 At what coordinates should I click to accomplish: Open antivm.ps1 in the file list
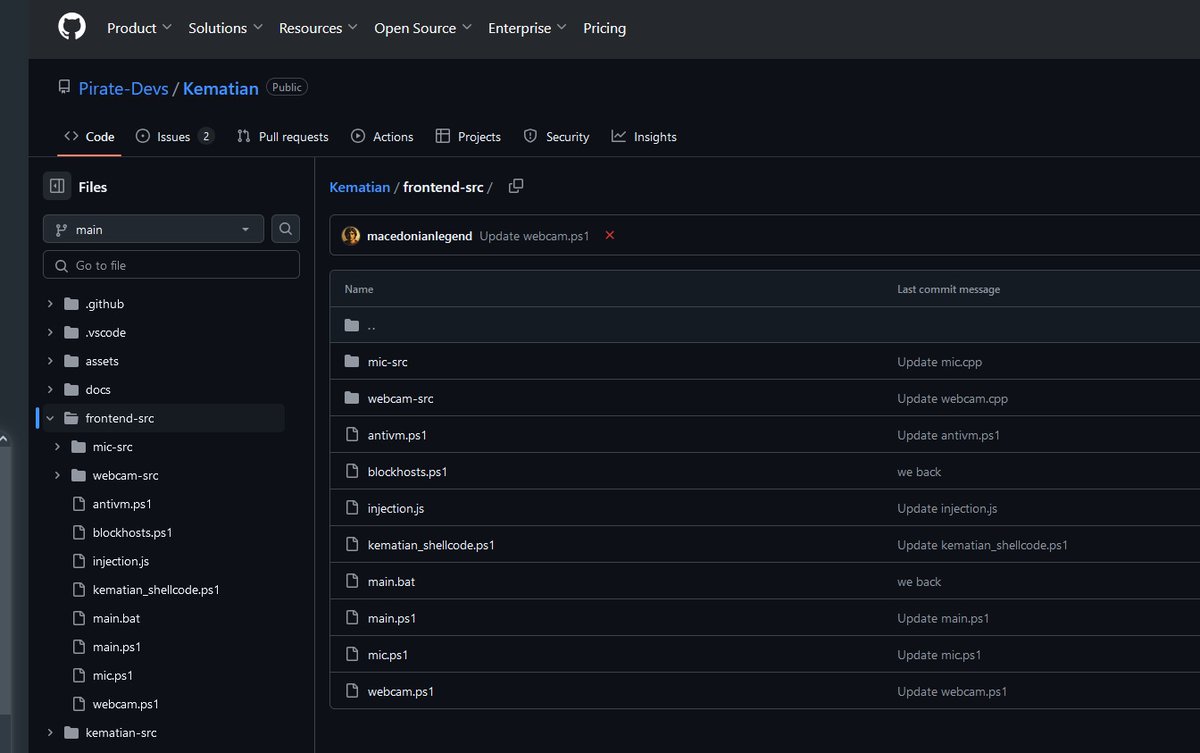[x=397, y=435]
